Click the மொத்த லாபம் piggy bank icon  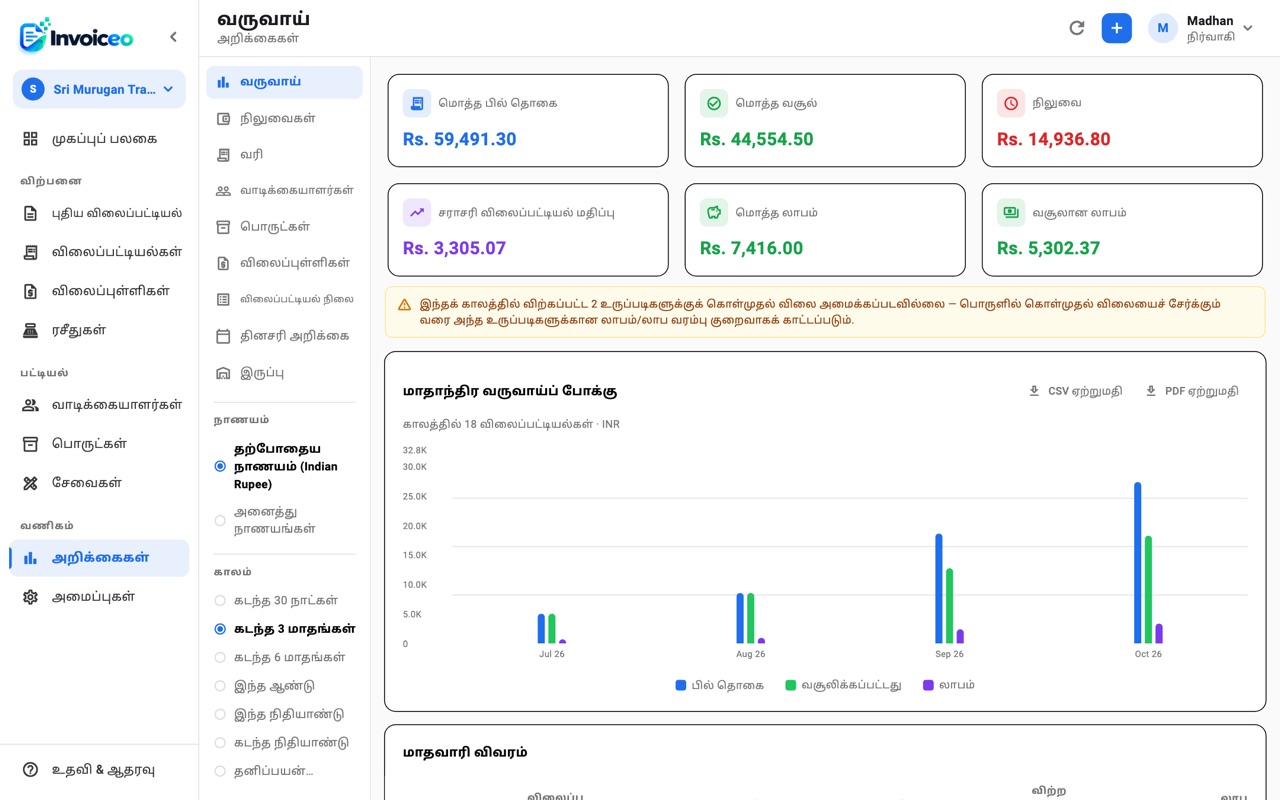point(714,212)
